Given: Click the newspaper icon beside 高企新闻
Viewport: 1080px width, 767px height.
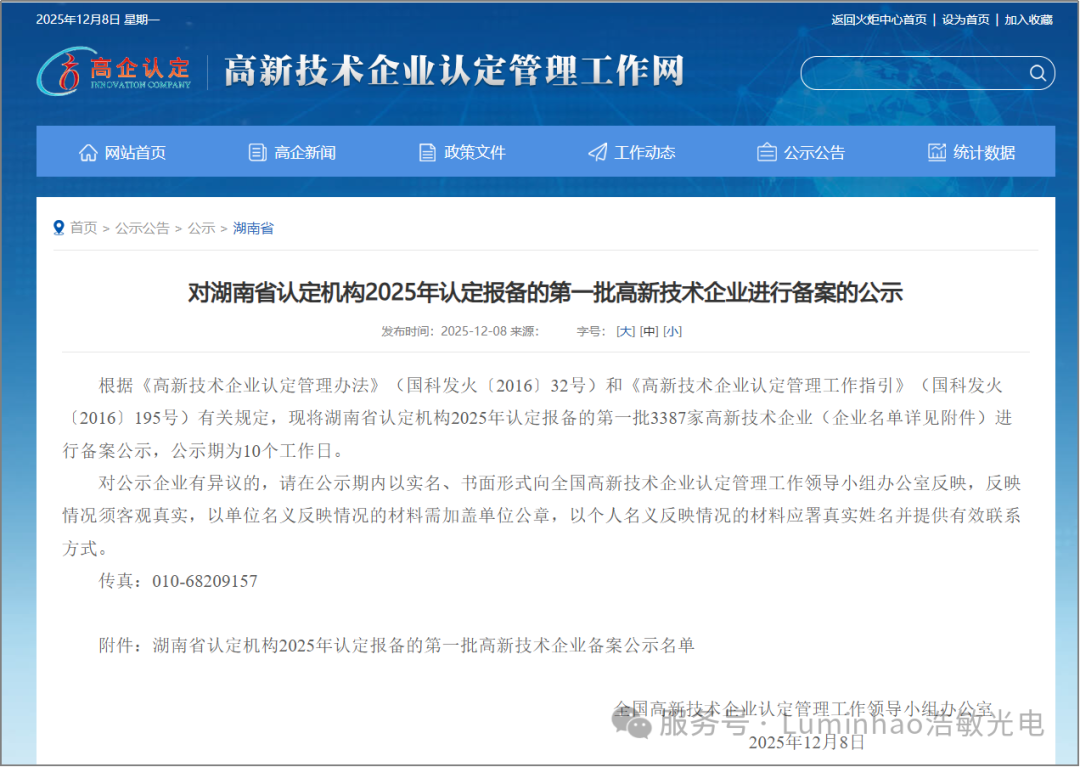Looking at the screenshot, I should click(x=257, y=152).
